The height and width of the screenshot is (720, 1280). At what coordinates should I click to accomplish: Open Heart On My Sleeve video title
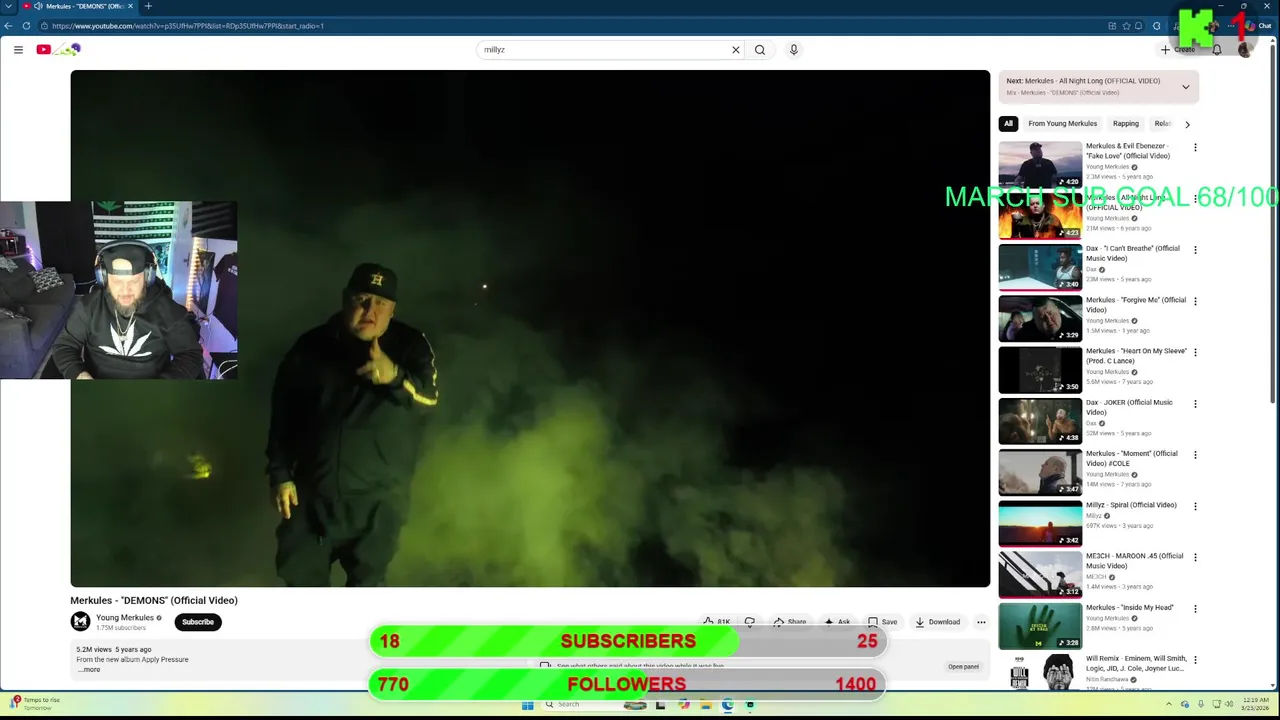coord(1136,356)
